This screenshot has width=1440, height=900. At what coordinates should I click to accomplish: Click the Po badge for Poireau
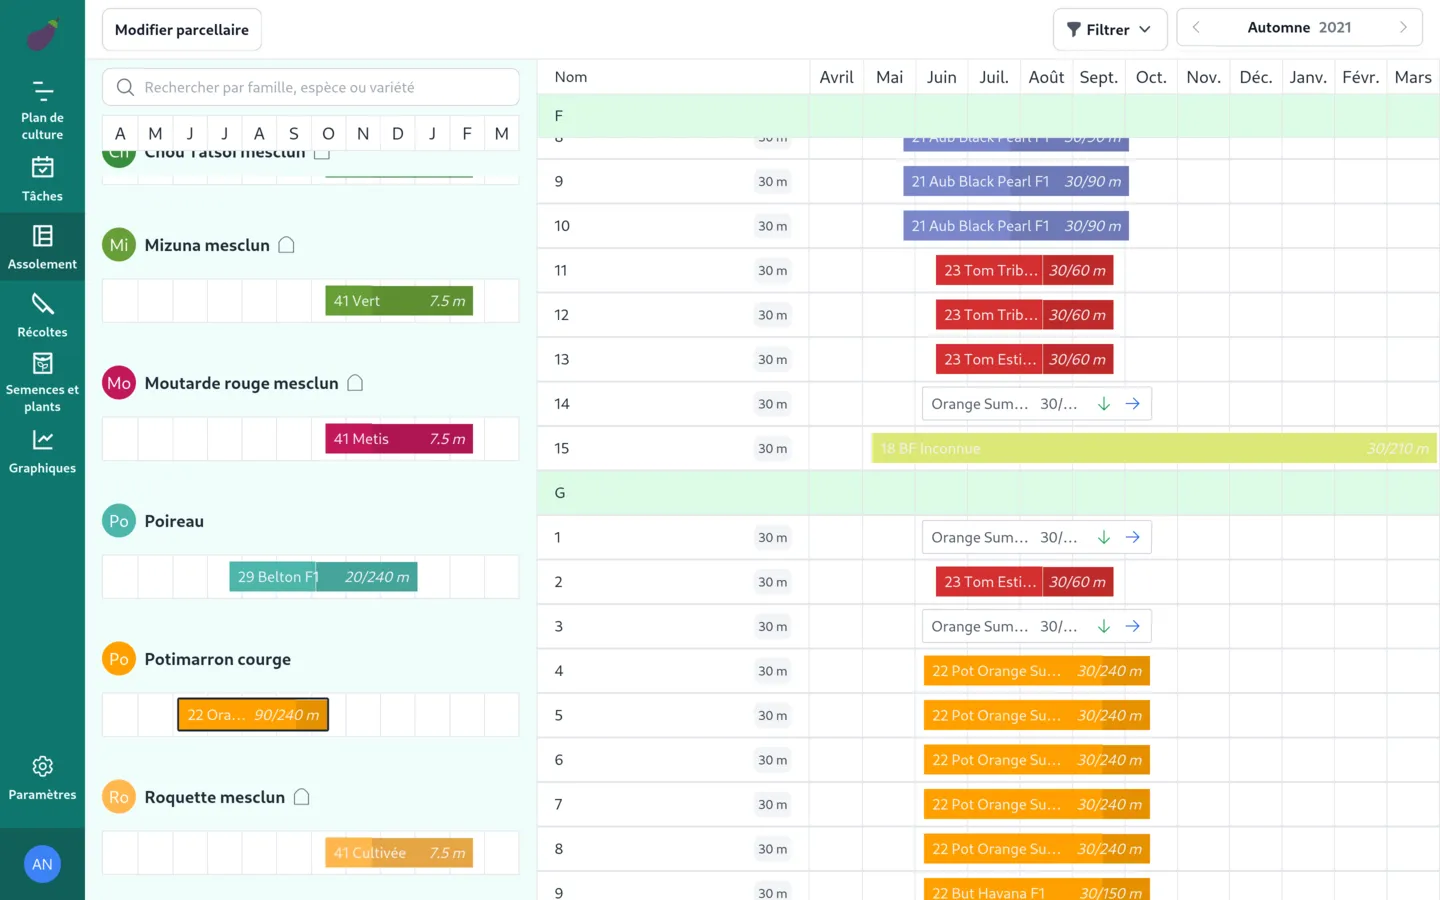pos(119,521)
